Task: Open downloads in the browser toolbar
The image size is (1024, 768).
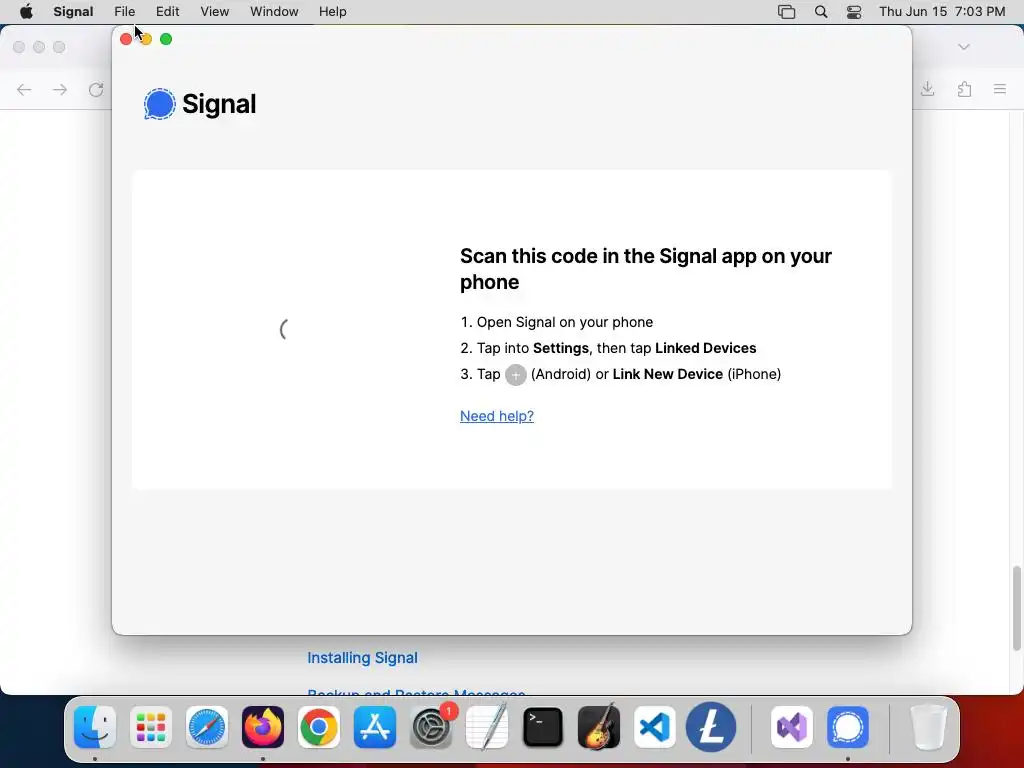Action: click(927, 89)
